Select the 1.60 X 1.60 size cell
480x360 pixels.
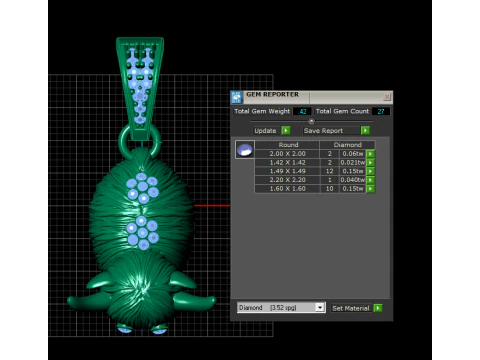pos(287,188)
